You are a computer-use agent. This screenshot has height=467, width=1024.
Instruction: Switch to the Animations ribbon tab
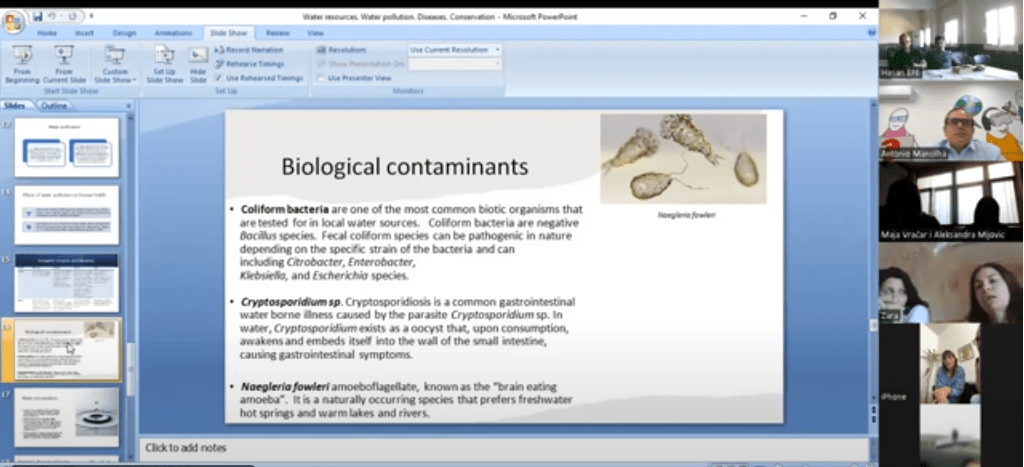(173, 33)
